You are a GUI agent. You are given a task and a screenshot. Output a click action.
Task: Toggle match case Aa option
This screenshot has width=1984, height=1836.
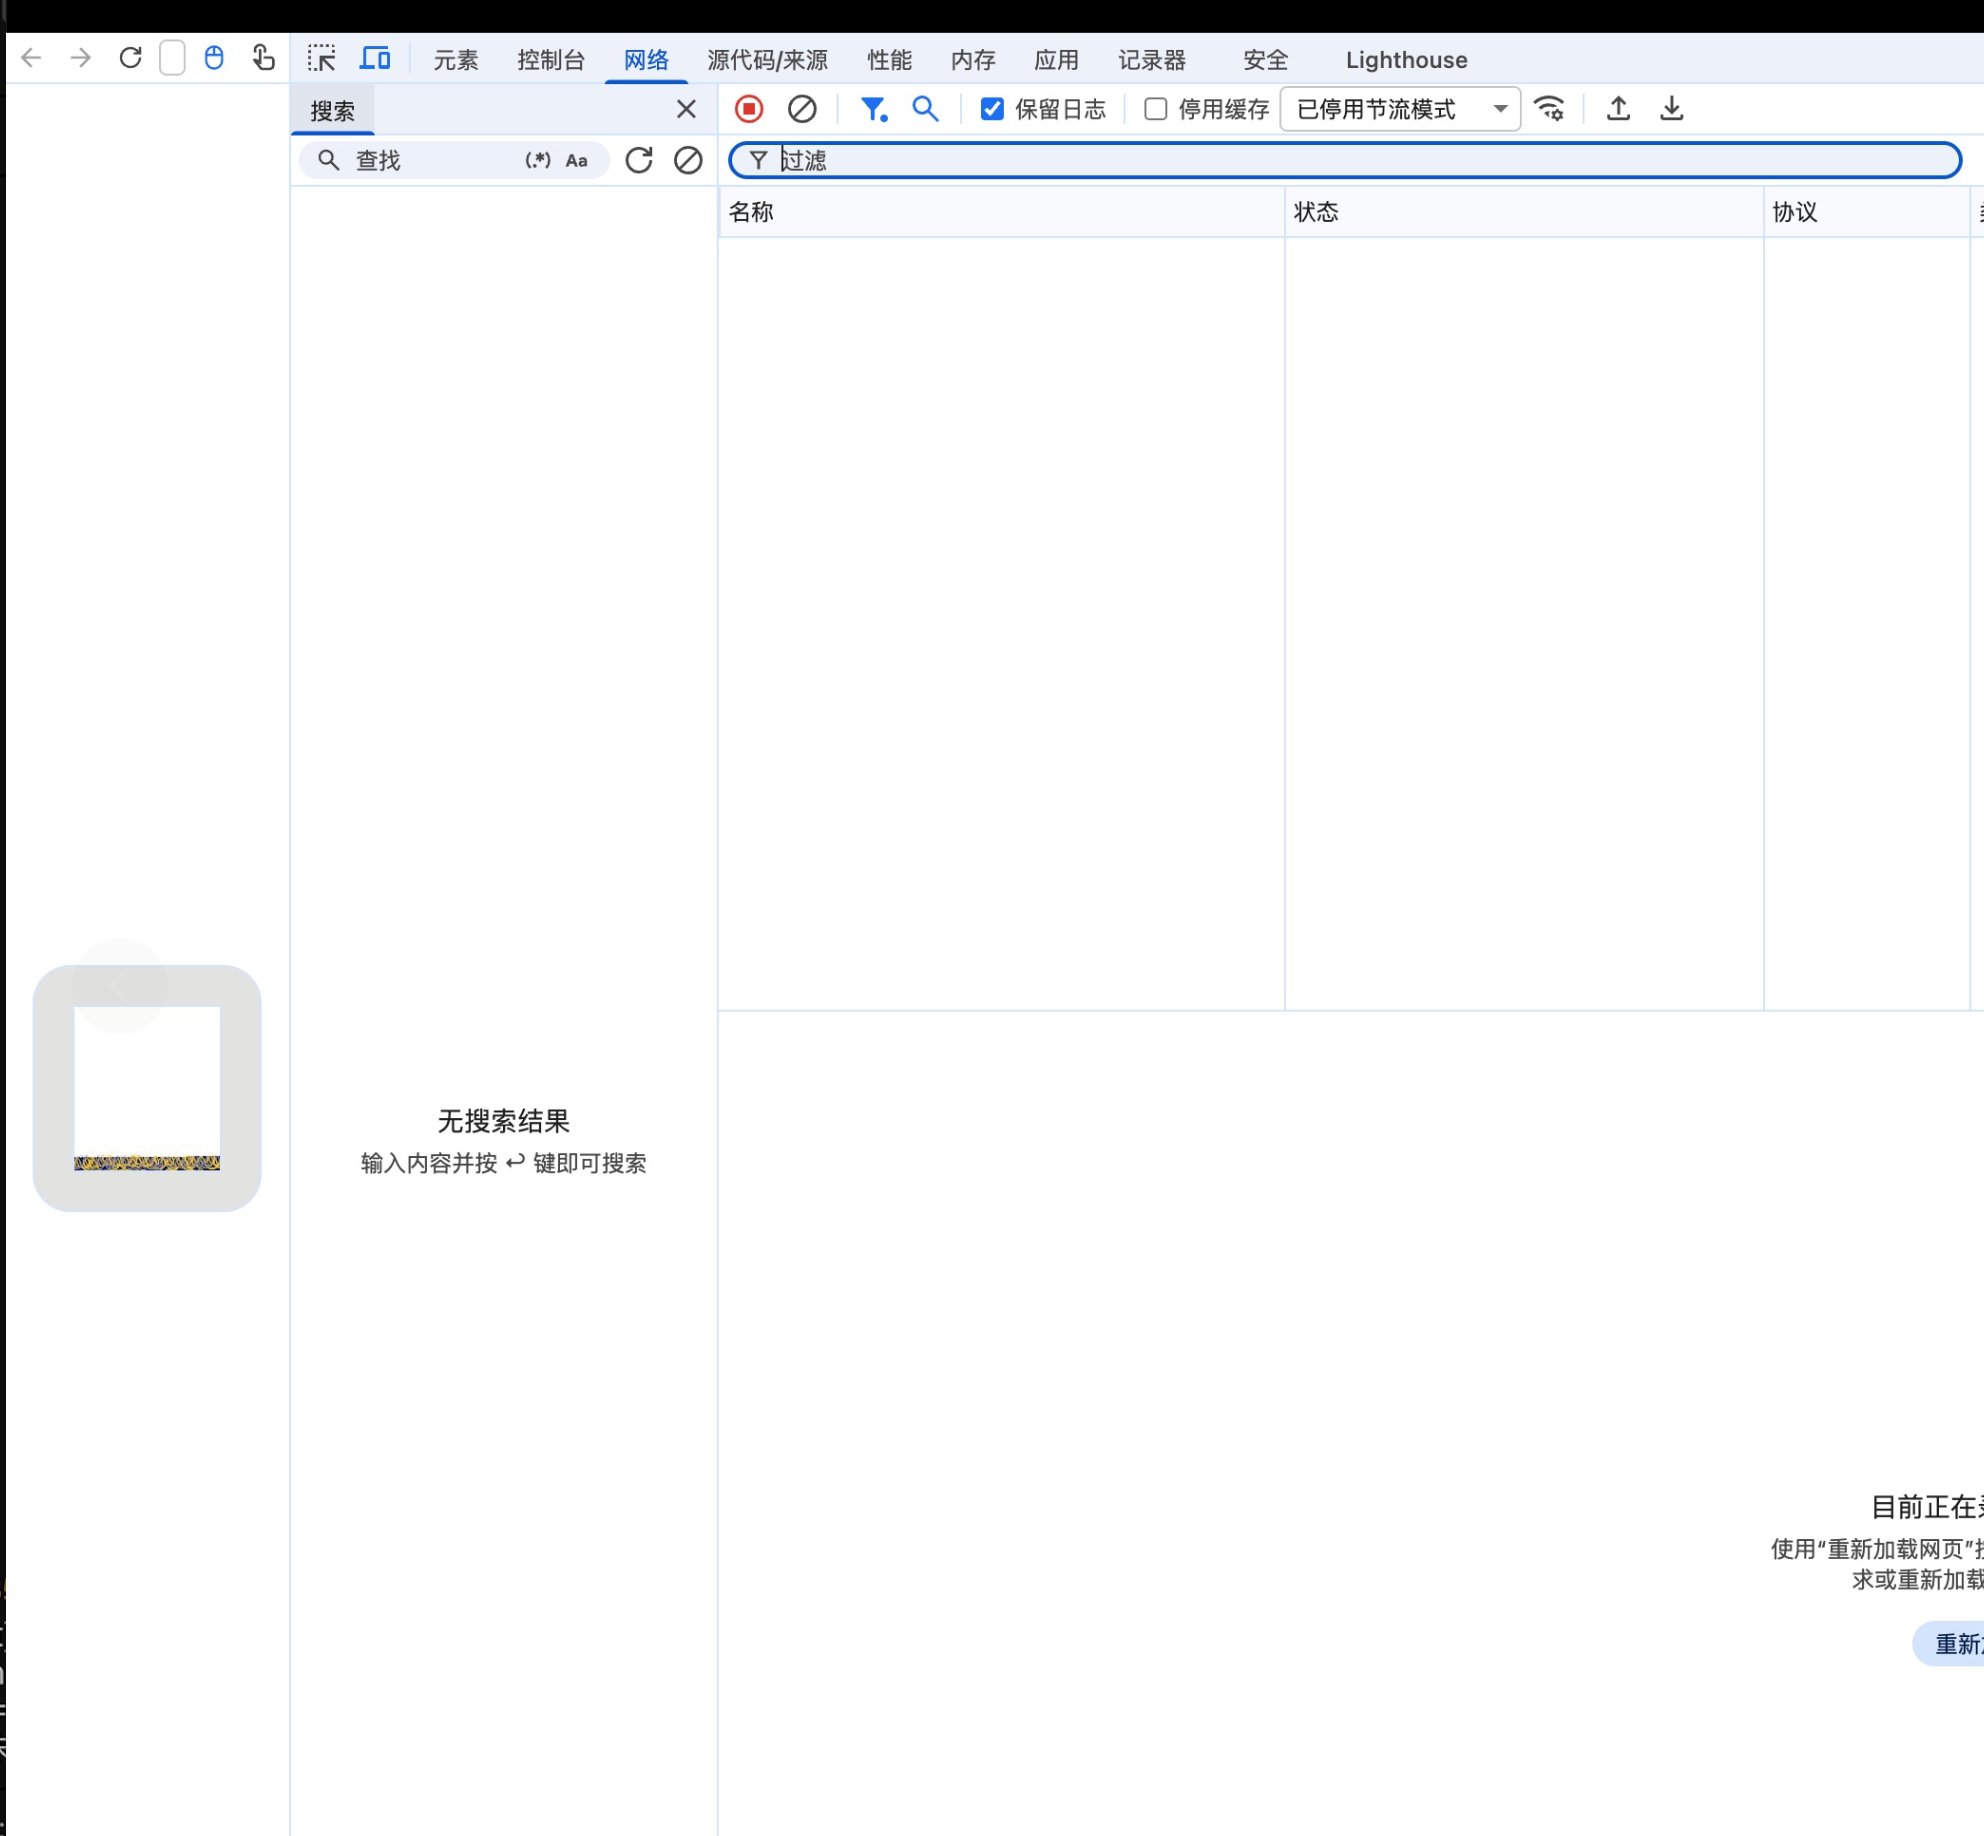pos(577,160)
